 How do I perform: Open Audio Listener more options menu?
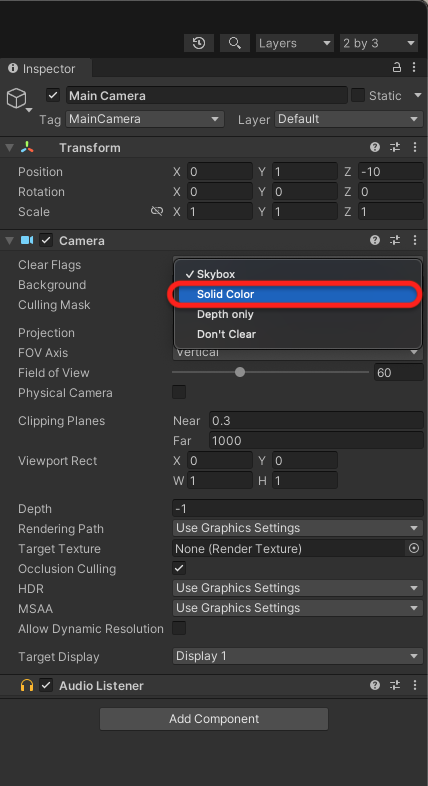click(x=414, y=685)
